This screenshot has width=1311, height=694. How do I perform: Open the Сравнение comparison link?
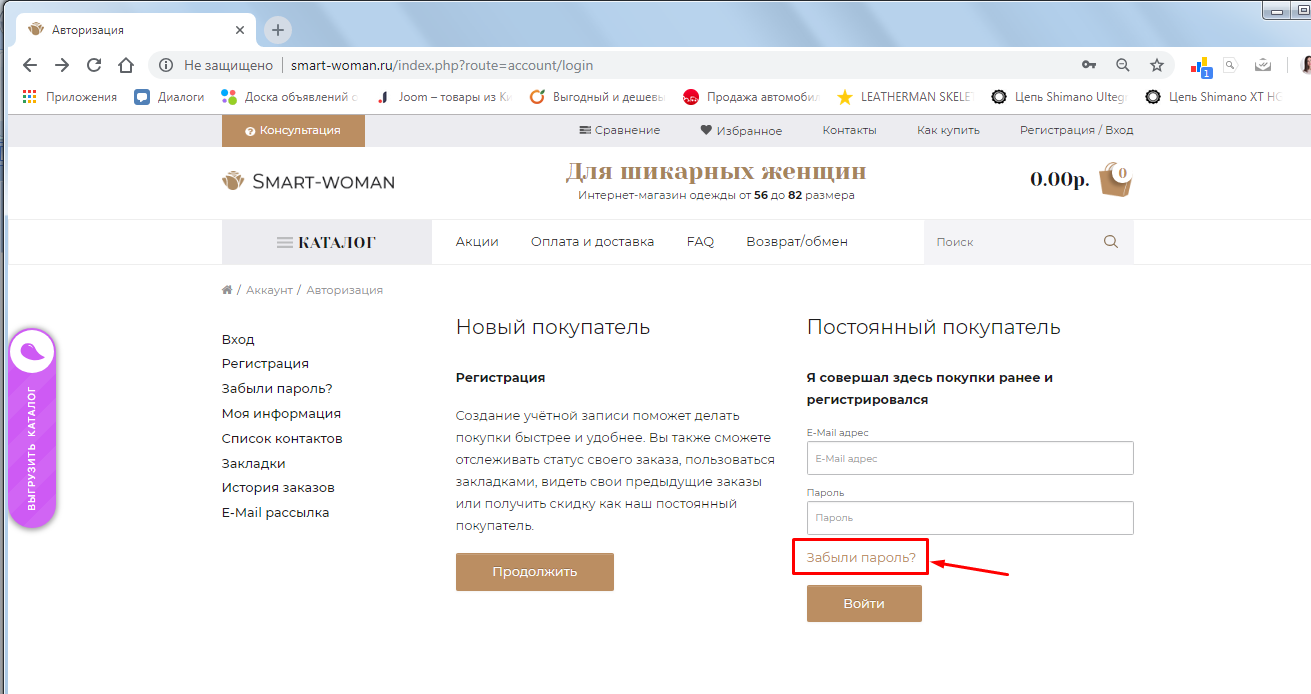coord(620,130)
